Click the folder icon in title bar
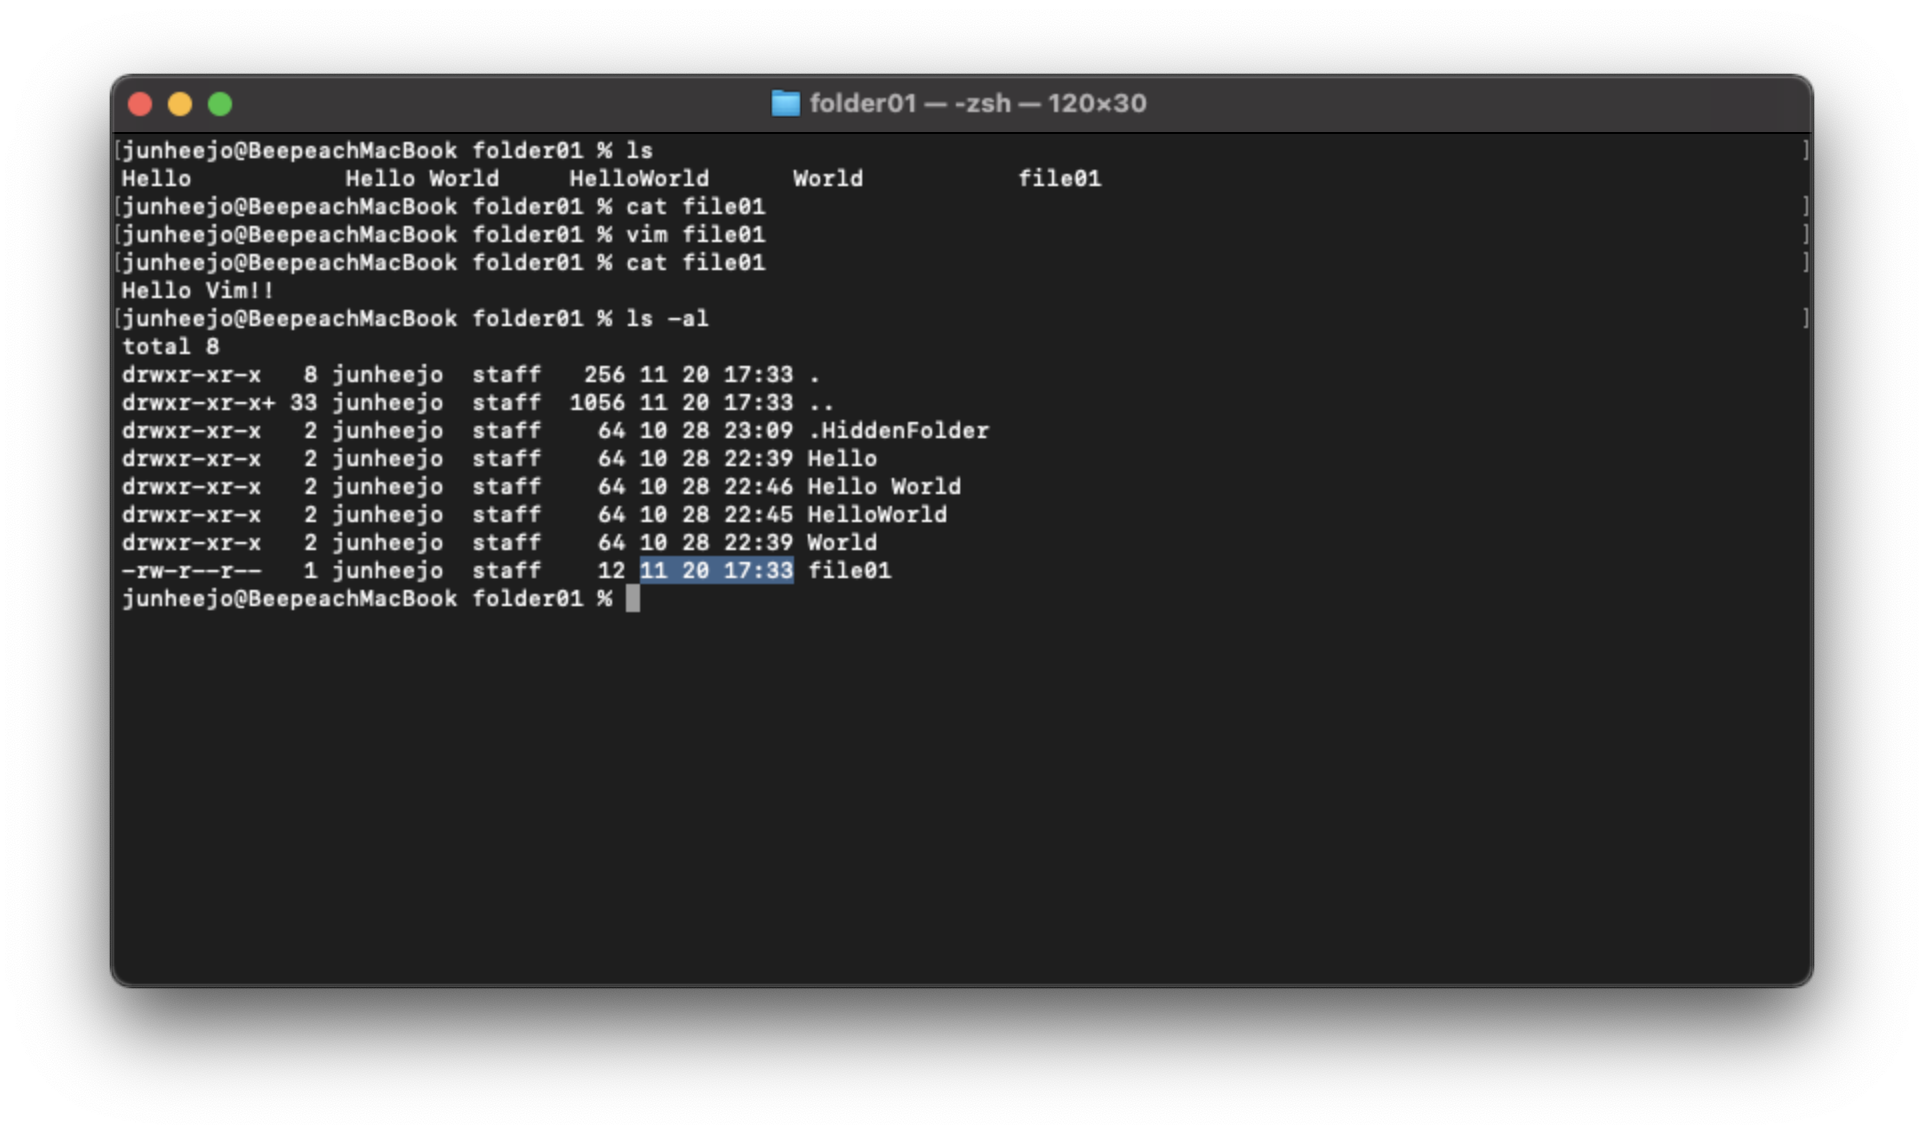 pos(785,103)
